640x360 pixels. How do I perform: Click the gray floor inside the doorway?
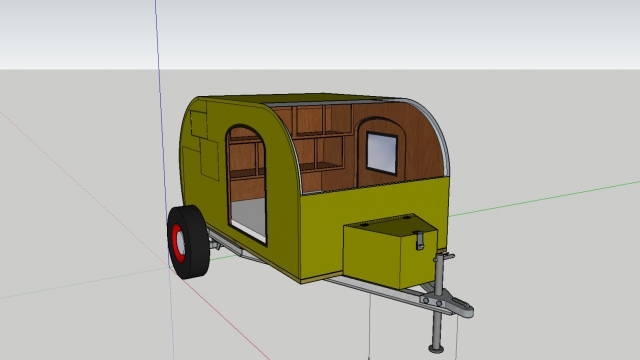(x=248, y=218)
